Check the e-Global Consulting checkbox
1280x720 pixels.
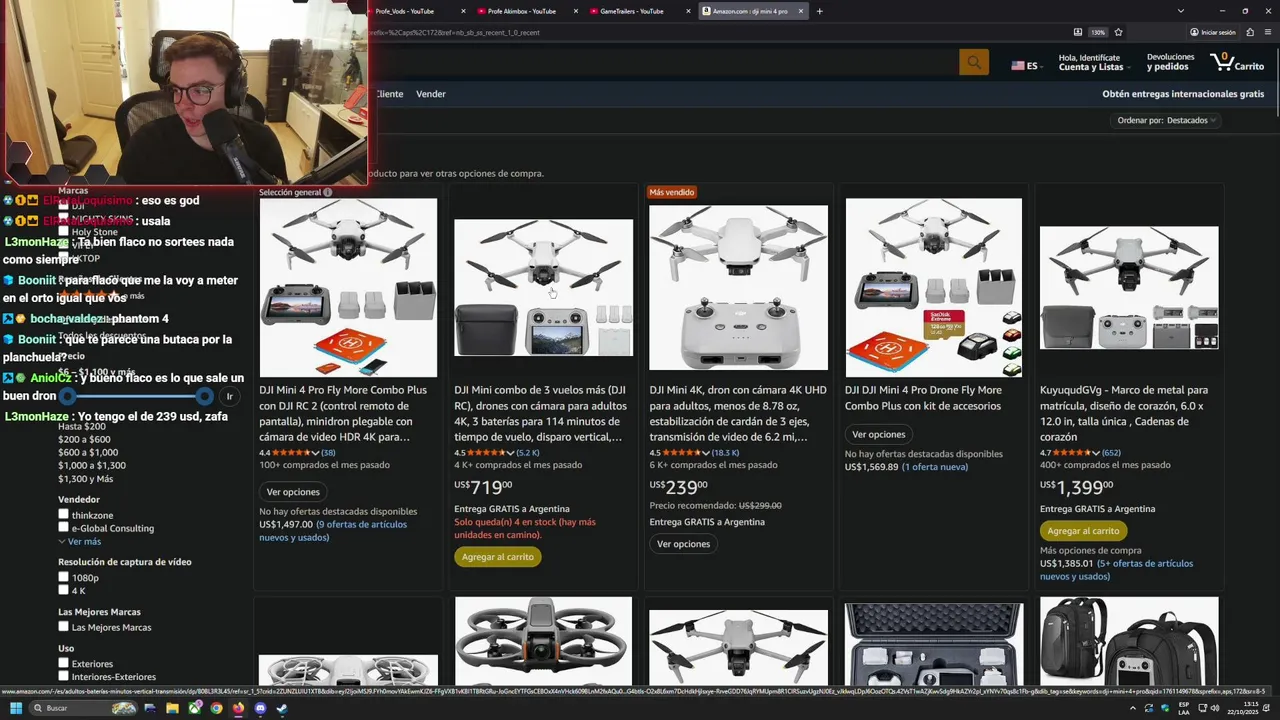(63, 527)
